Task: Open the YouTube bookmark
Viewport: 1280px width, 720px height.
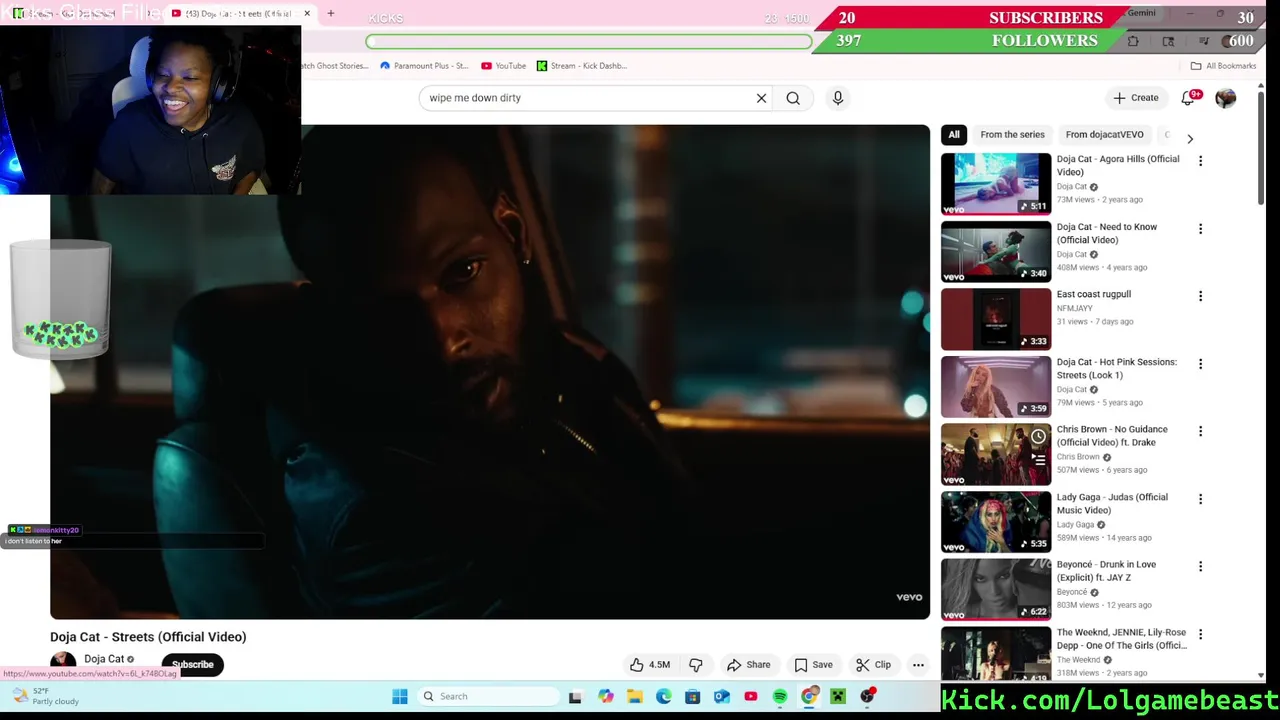Action: 503,66
